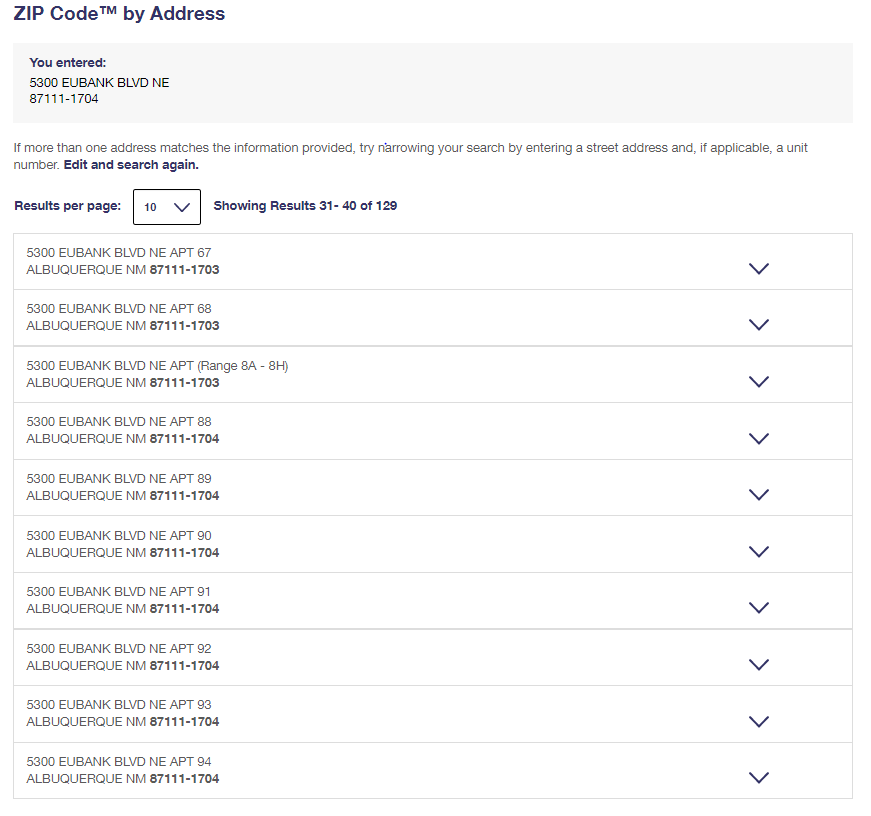Select address text 5300 EUBANK BLVD NE APT 93
This screenshot has height=816, width=871.
click(119, 705)
